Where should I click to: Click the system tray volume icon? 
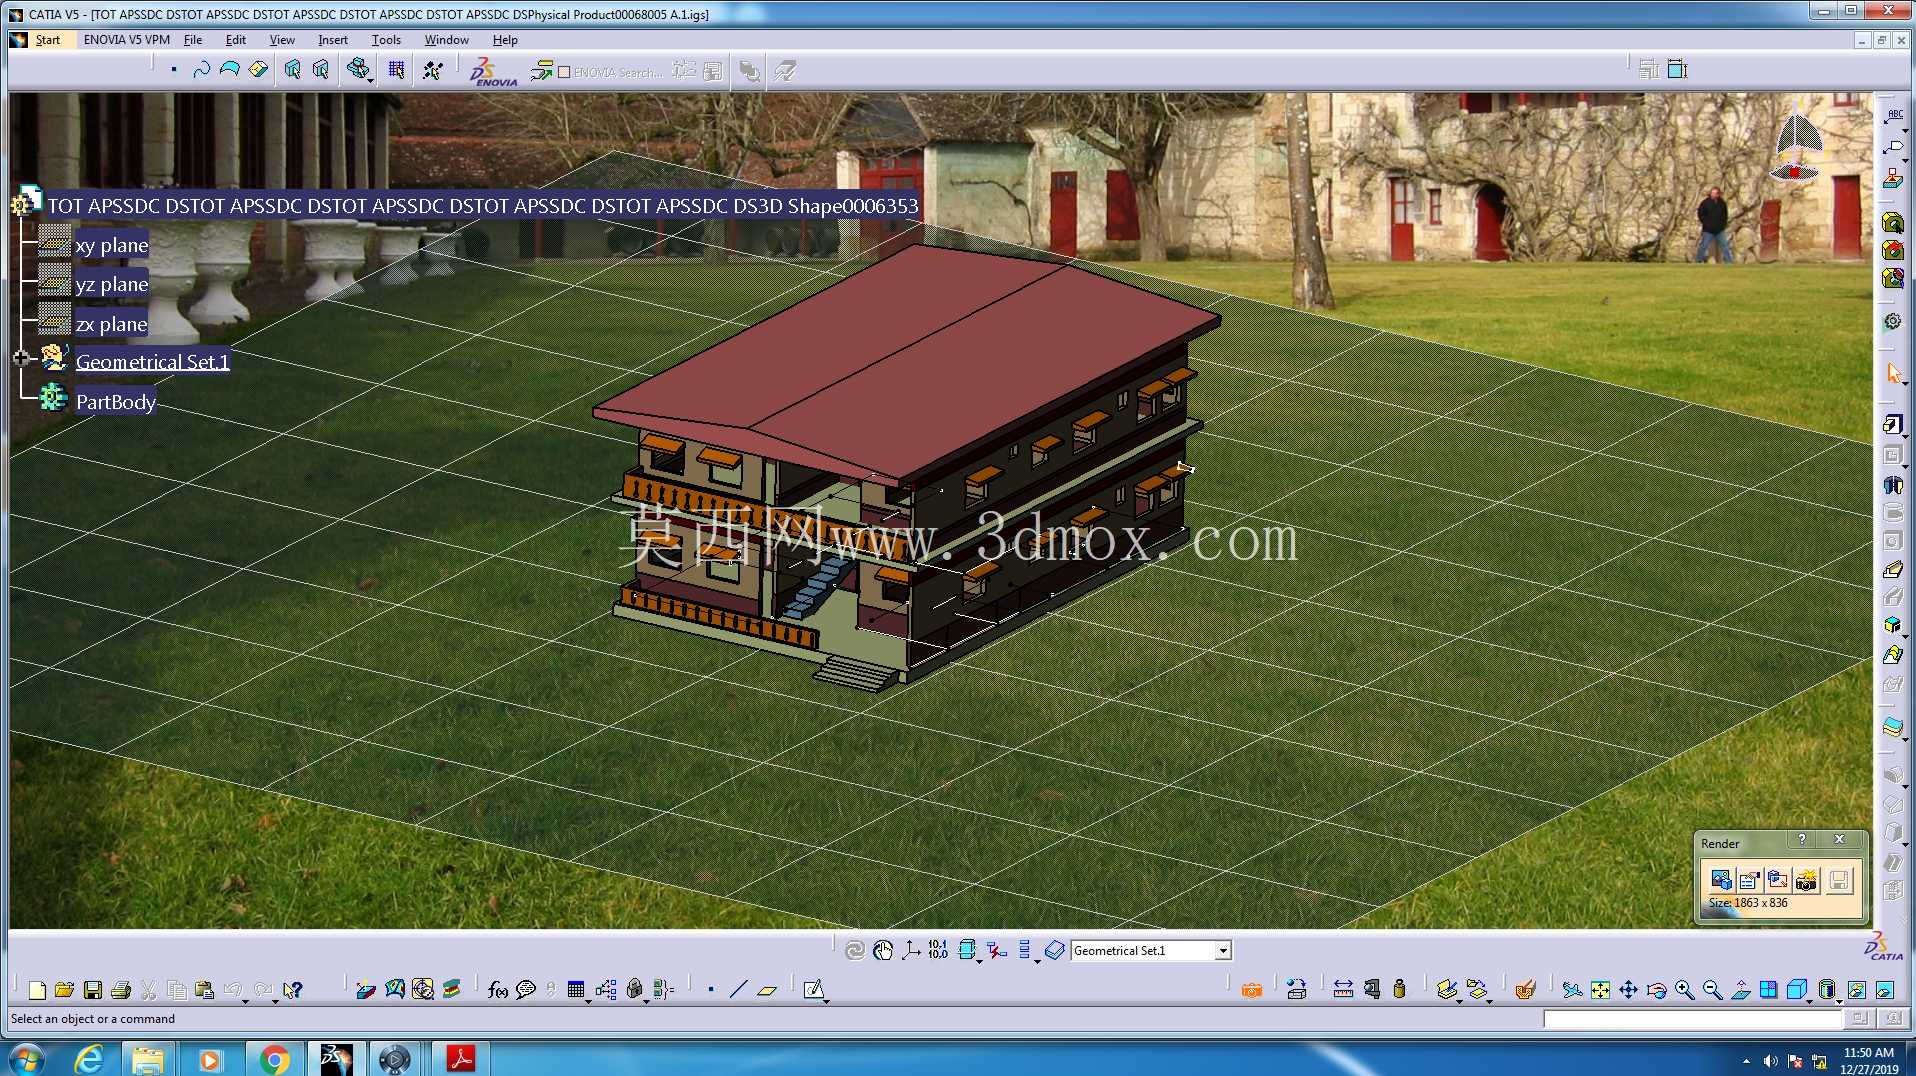[1771, 1061]
